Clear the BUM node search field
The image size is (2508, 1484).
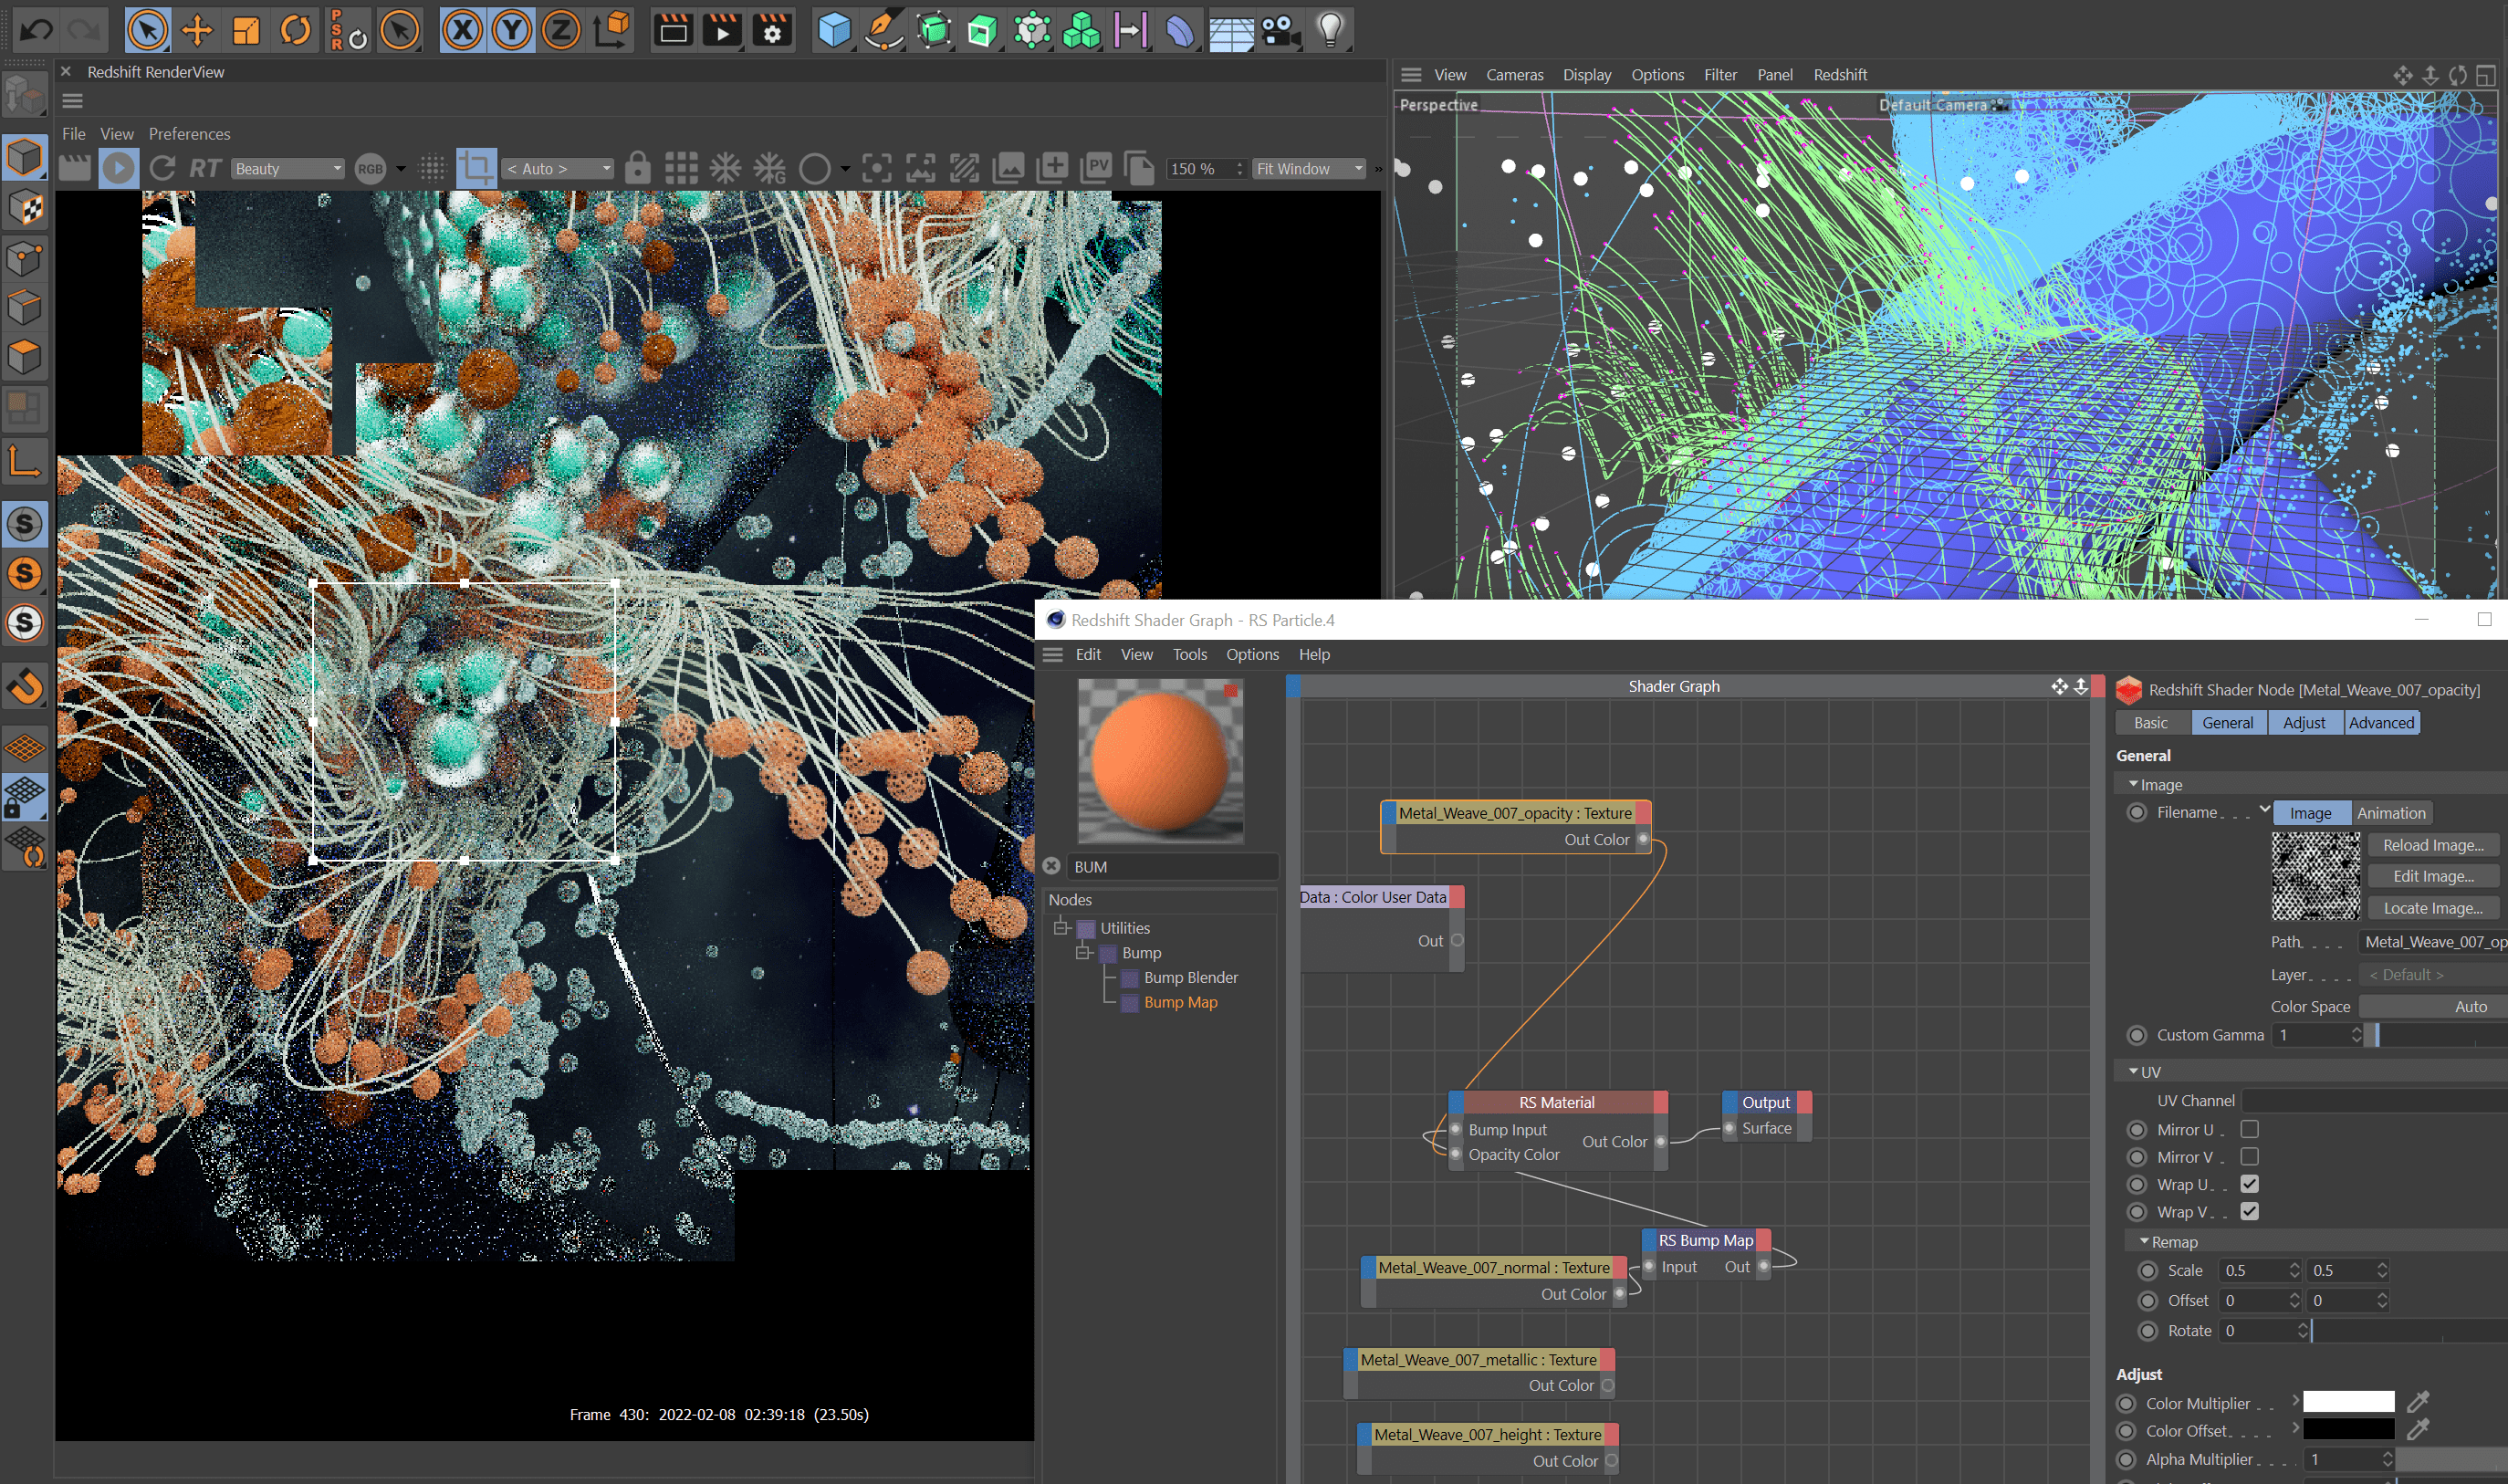tap(1051, 866)
